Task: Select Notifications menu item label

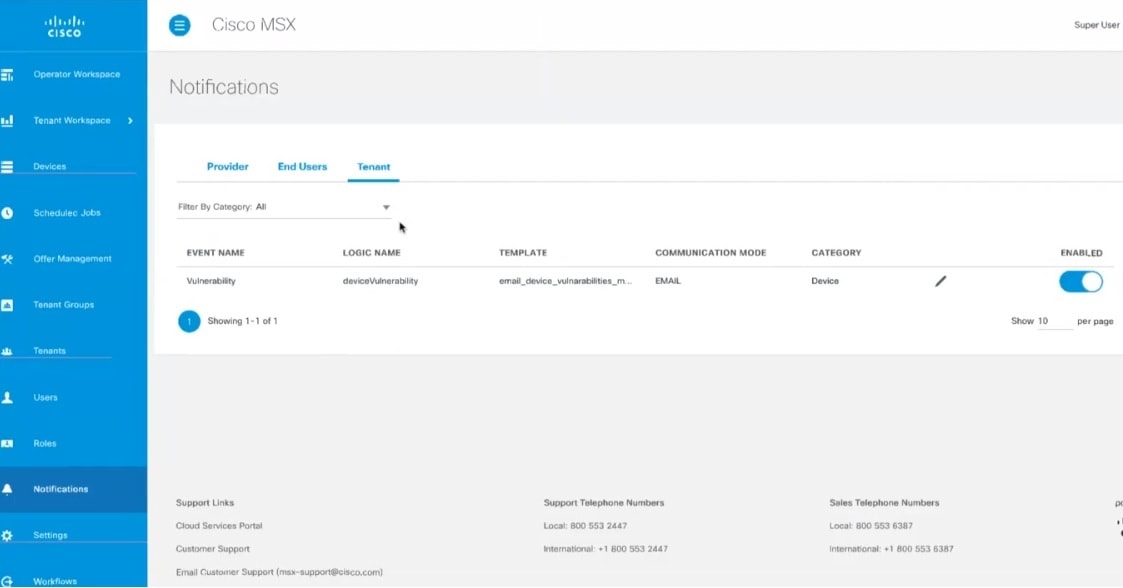Action: pyautogui.click(x=61, y=489)
